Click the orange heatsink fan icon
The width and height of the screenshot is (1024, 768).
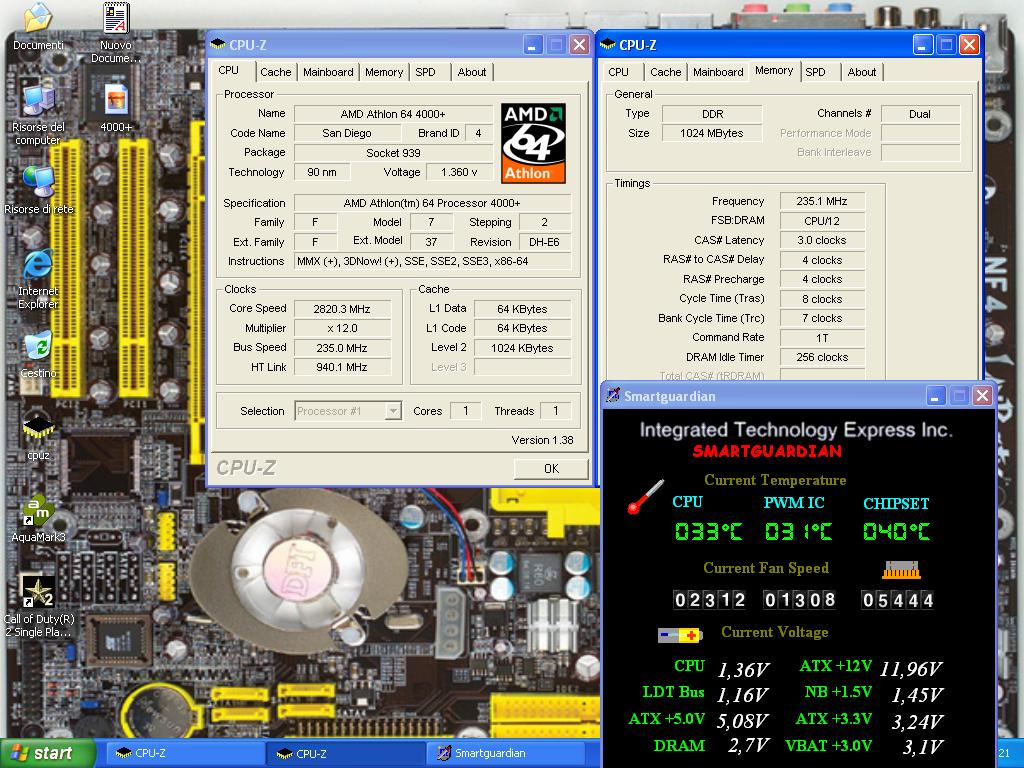point(901,570)
